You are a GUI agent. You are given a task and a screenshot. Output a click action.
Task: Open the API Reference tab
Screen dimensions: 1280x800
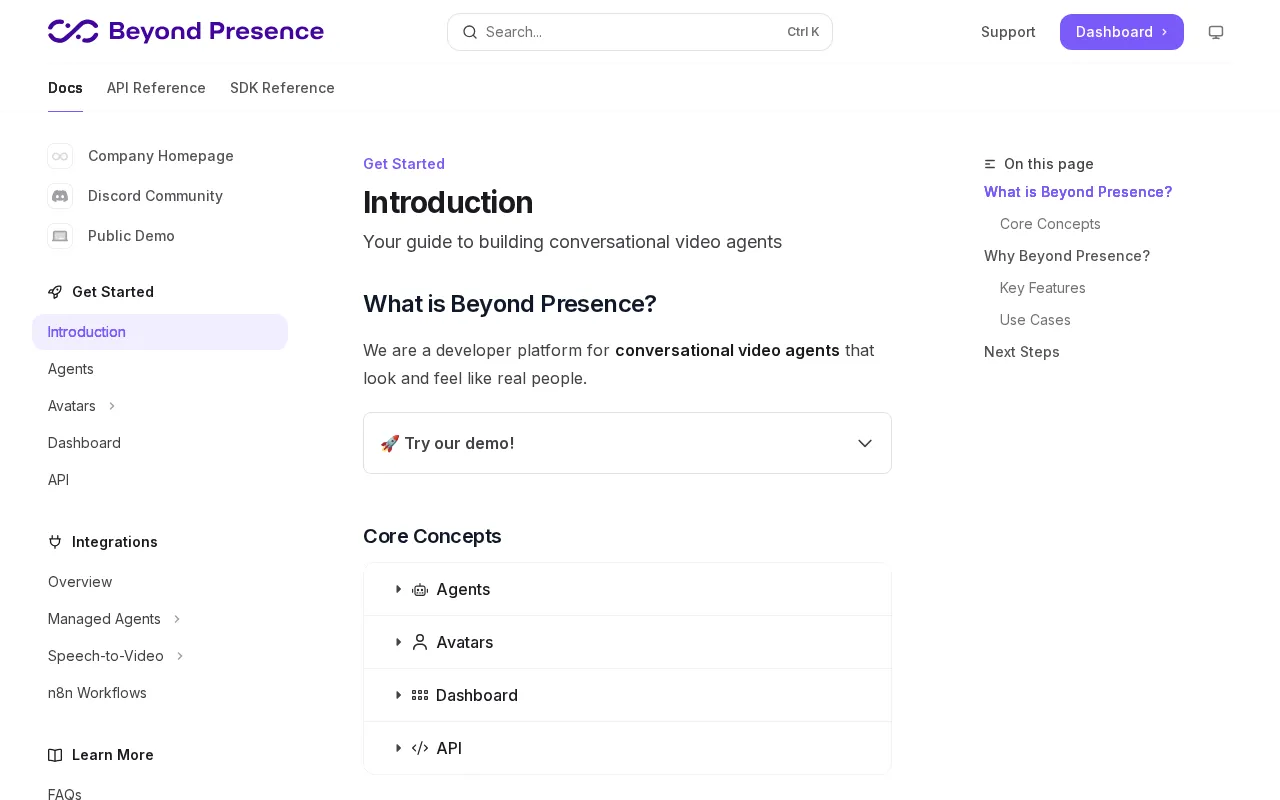[x=156, y=88]
